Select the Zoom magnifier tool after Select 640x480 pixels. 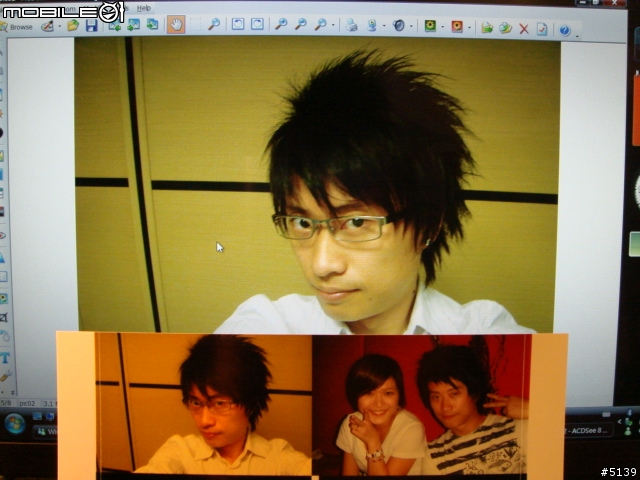click(x=214, y=24)
